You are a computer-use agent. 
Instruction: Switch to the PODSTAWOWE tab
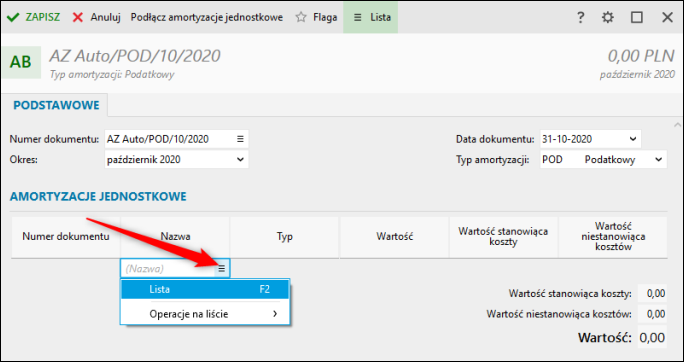tap(56, 106)
